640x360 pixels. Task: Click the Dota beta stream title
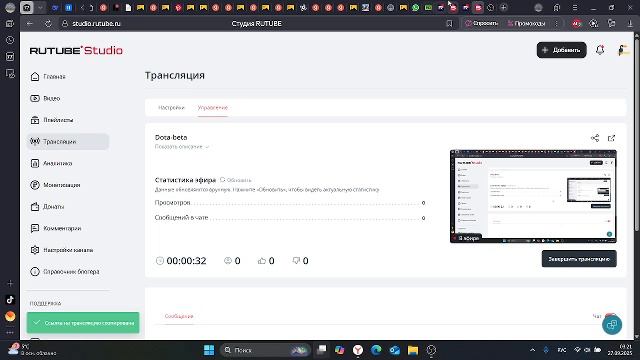pos(171,138)
